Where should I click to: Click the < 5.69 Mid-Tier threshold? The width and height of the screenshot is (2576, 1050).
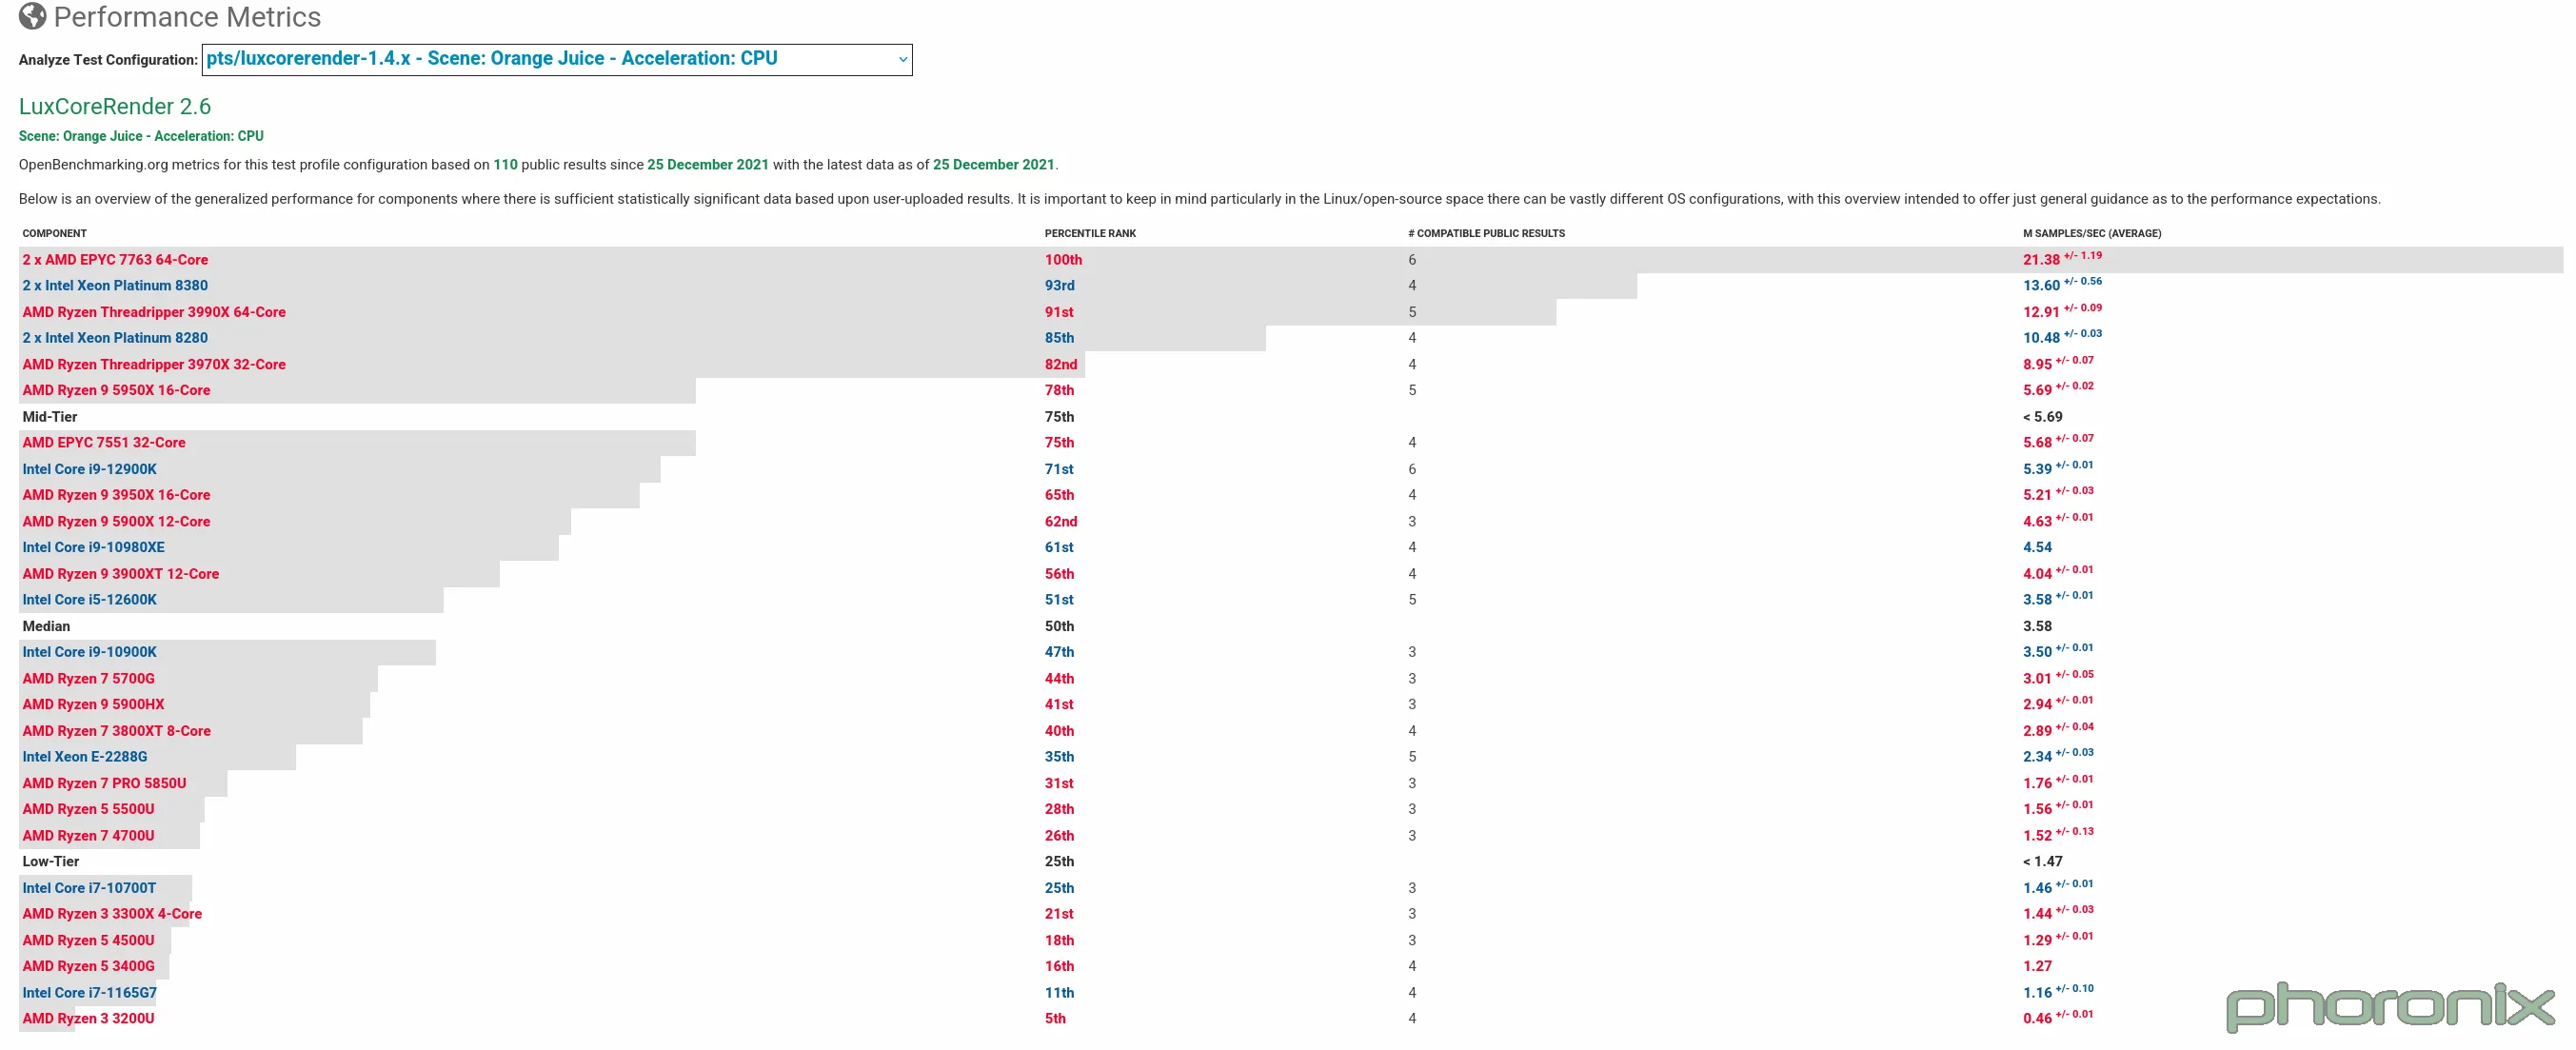pos(2042,417)
